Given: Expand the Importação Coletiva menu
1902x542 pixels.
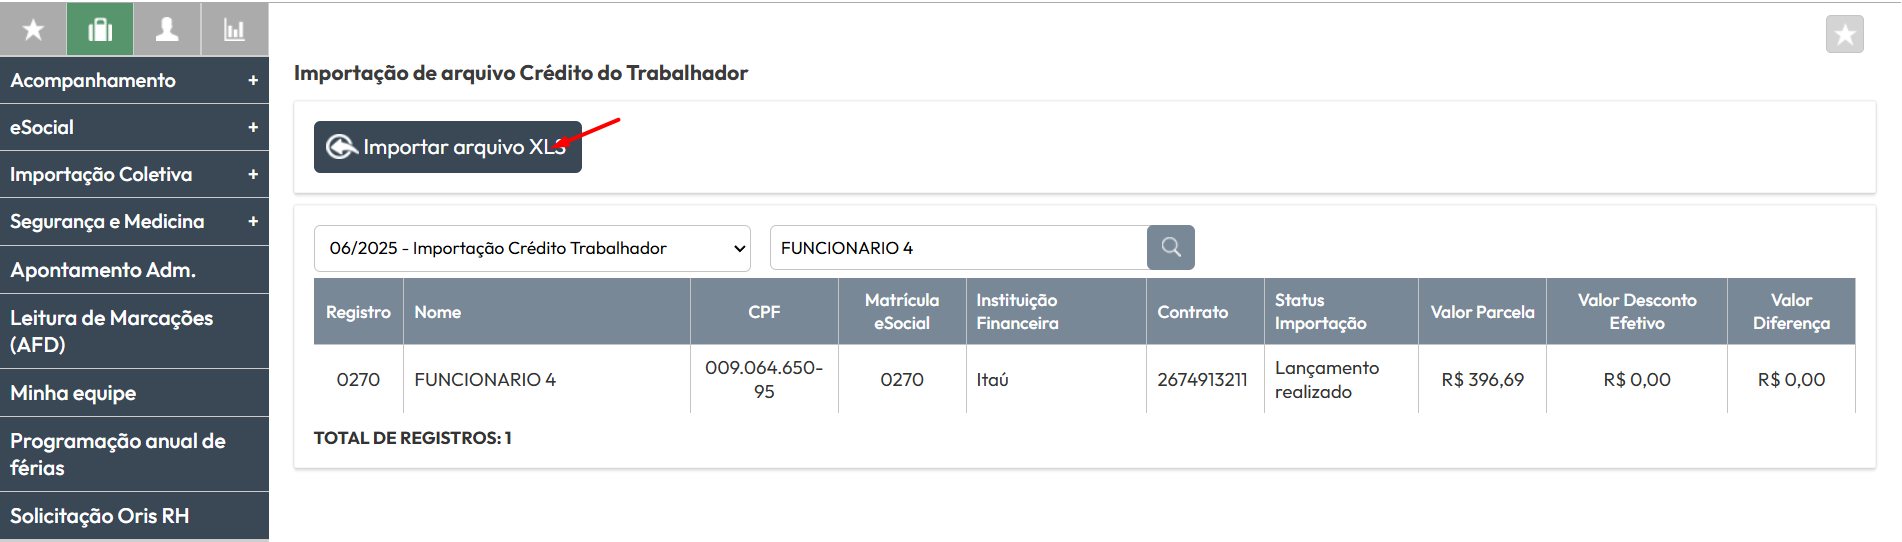Looking at the screenshot, I should pos(134,174).
